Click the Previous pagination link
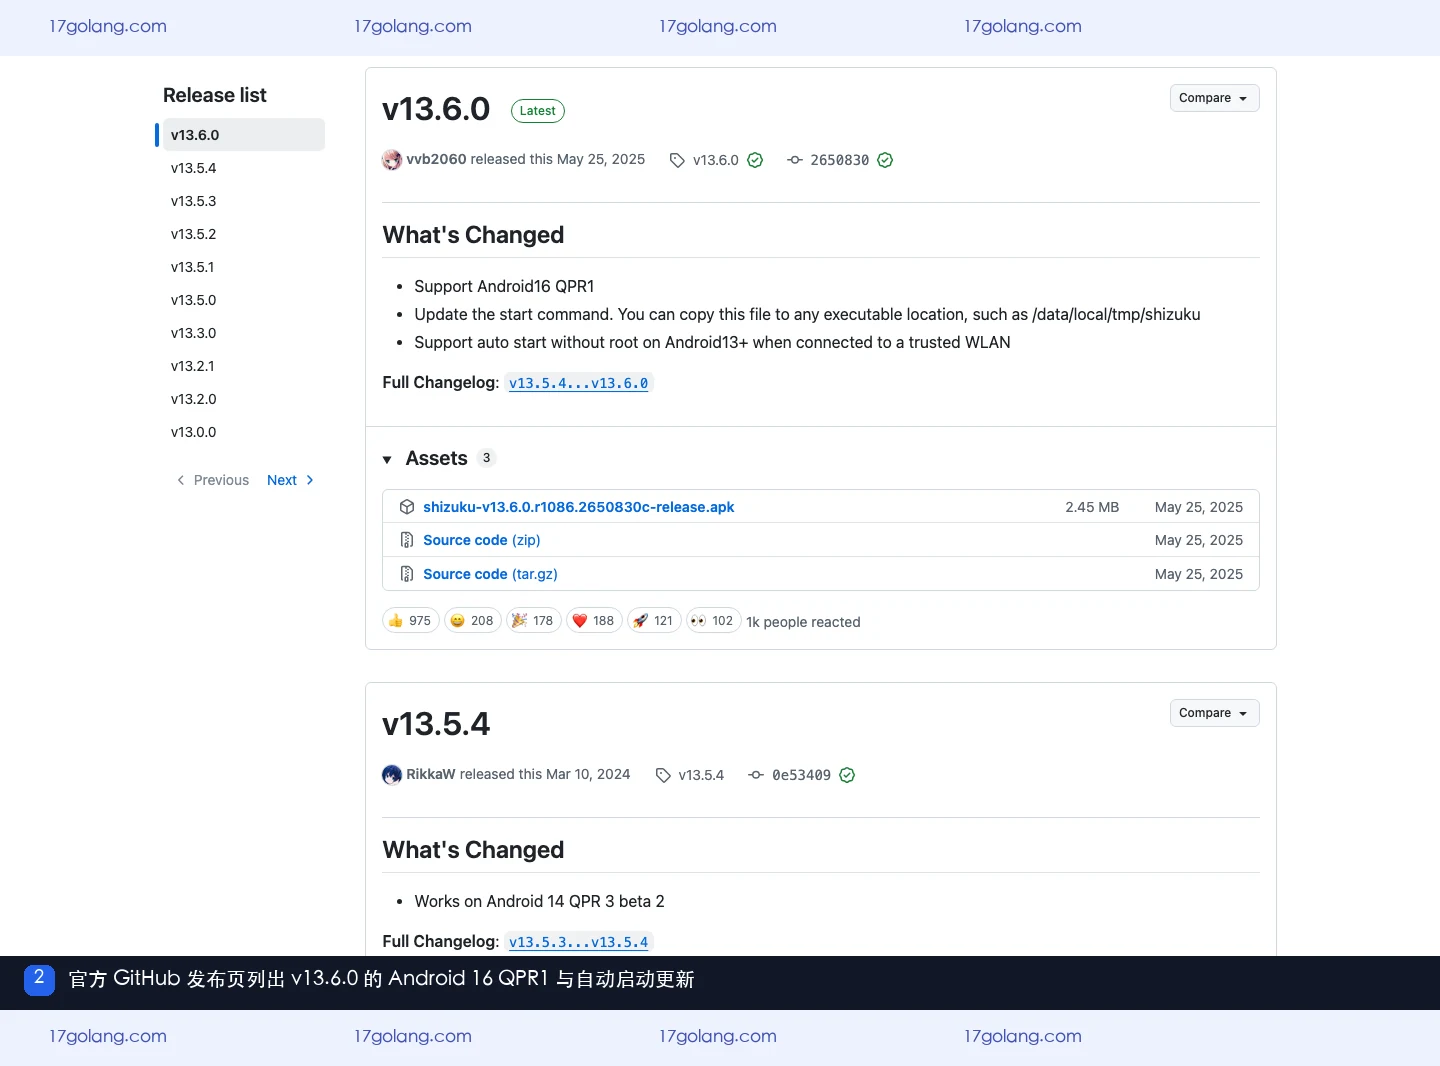1440x1066 pixels. tap(212, 480)
